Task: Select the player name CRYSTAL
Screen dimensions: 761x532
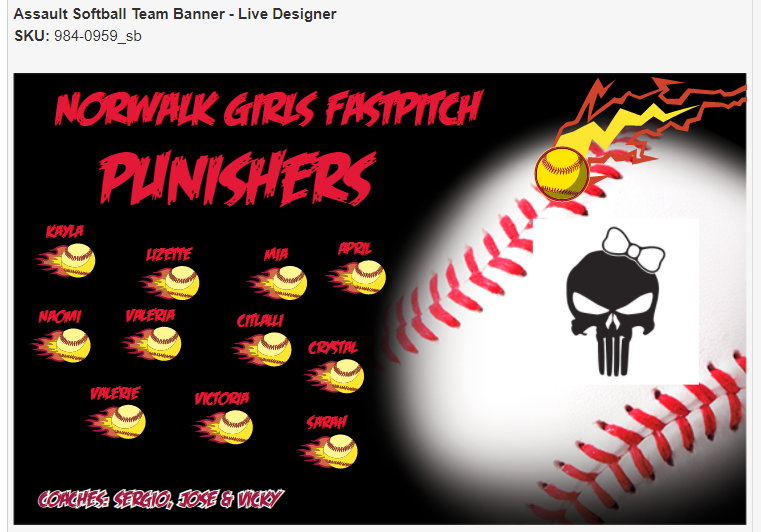Action: (333, 348)
